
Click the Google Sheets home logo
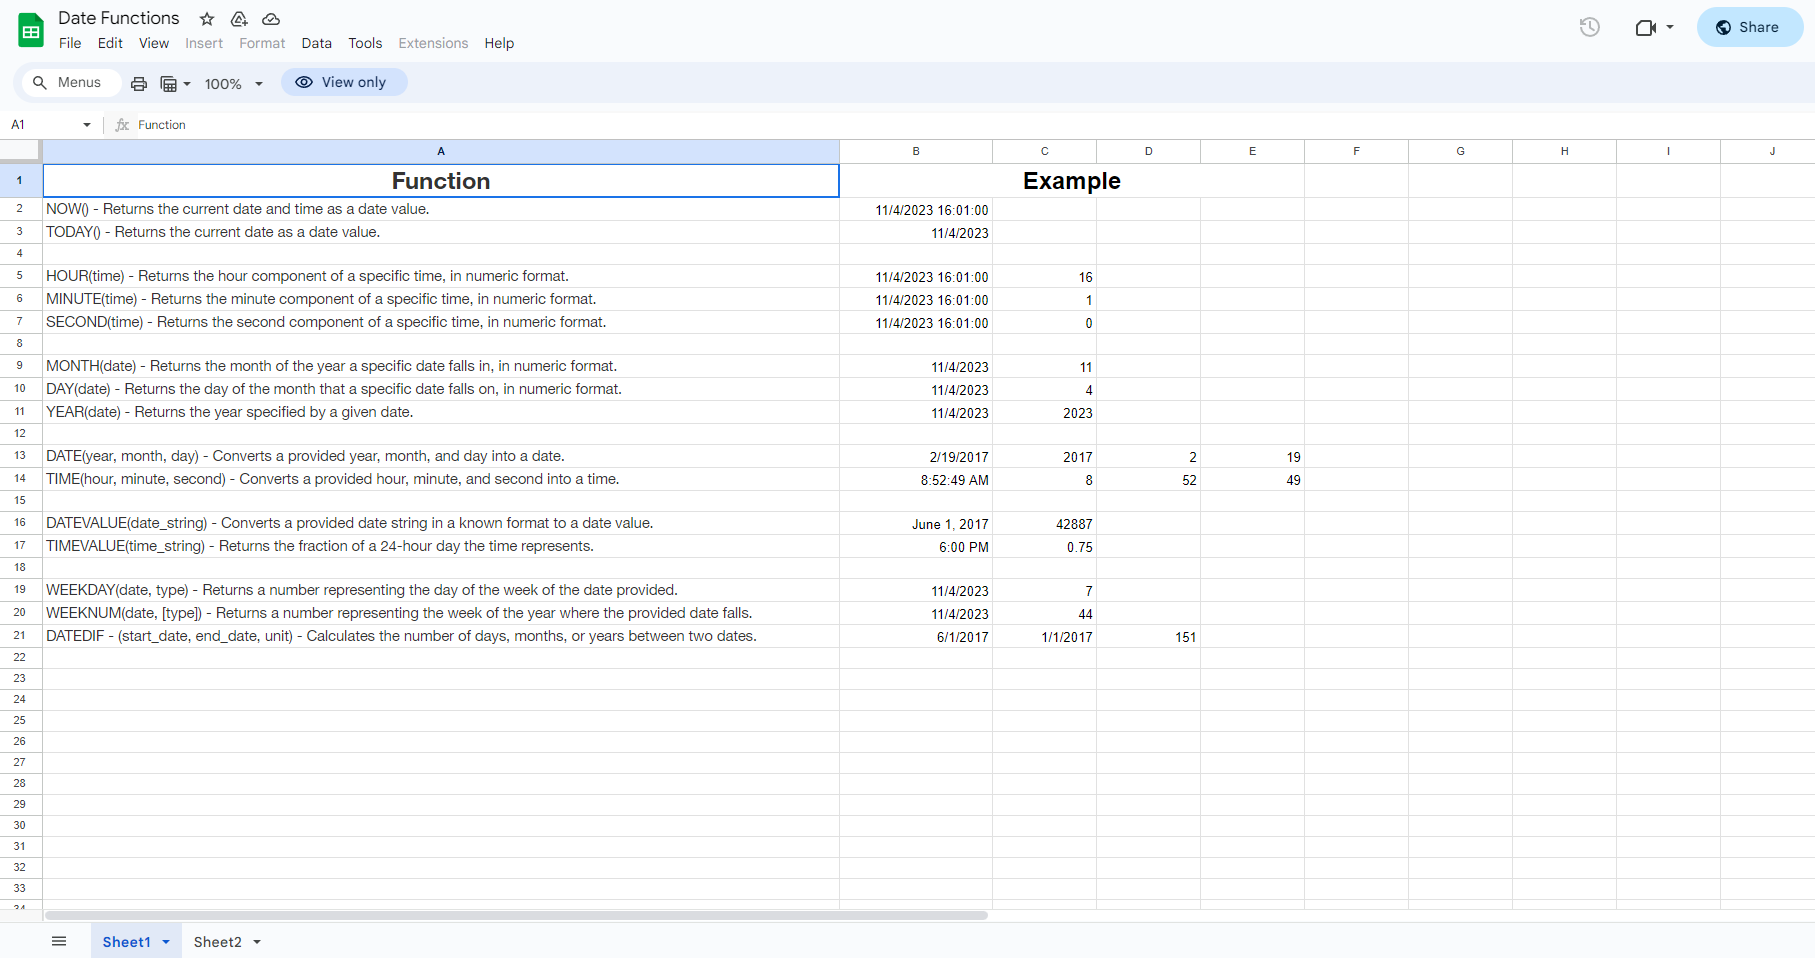pyautogui.click(x=31, y=30)
